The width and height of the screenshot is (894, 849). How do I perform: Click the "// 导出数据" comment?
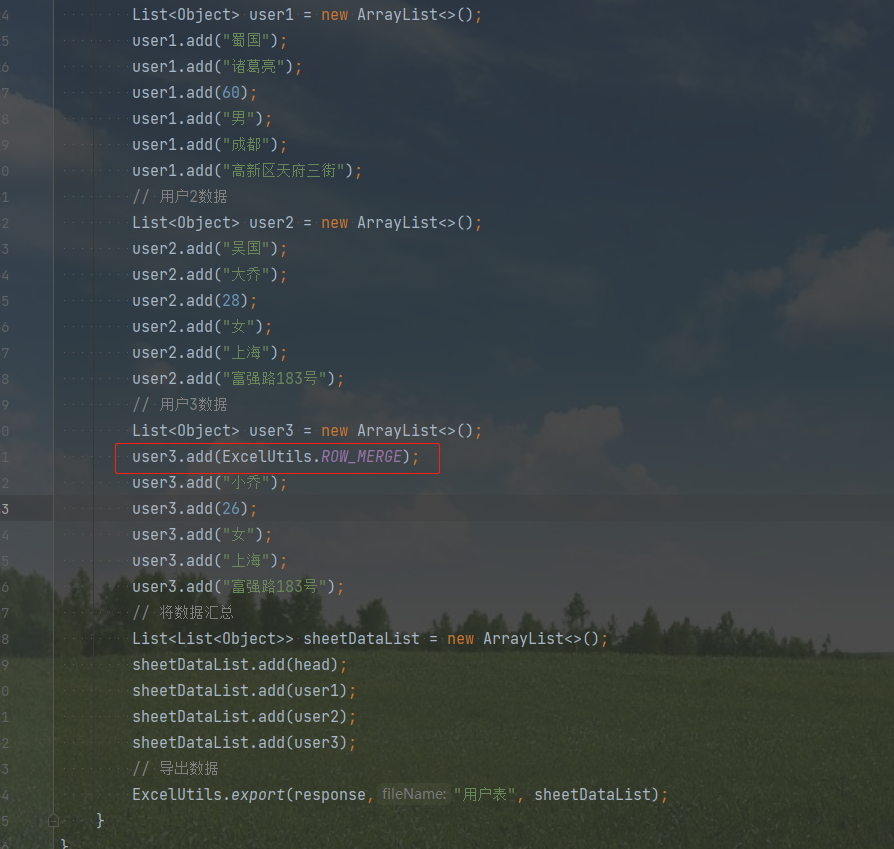[x=176, y=769]
